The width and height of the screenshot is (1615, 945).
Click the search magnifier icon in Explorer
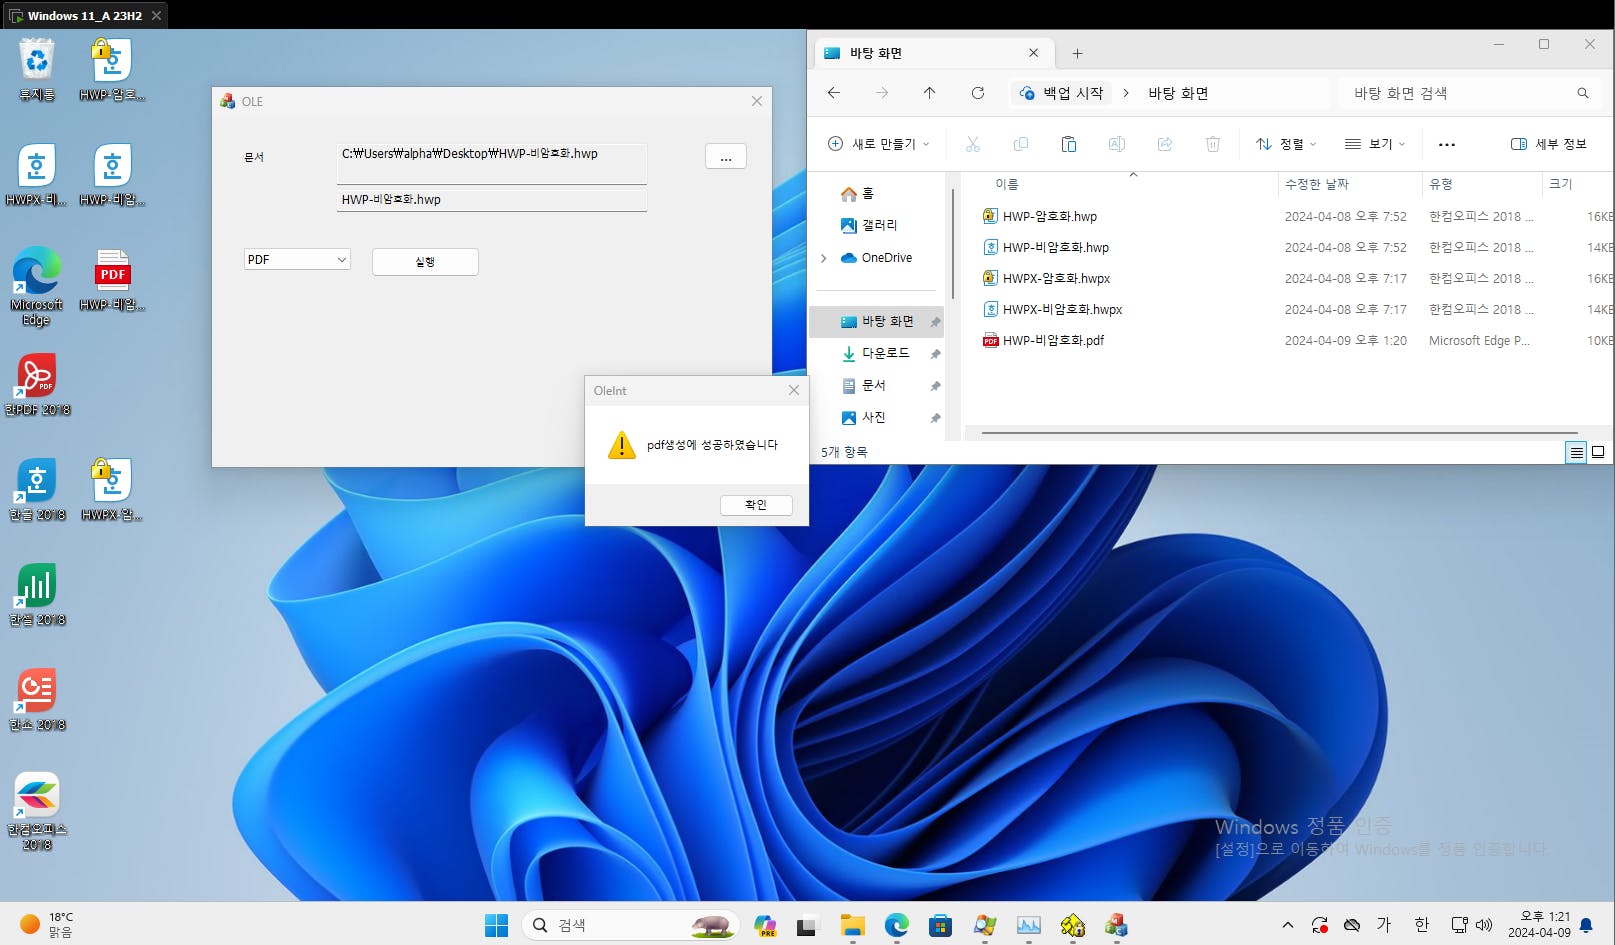1583,93
